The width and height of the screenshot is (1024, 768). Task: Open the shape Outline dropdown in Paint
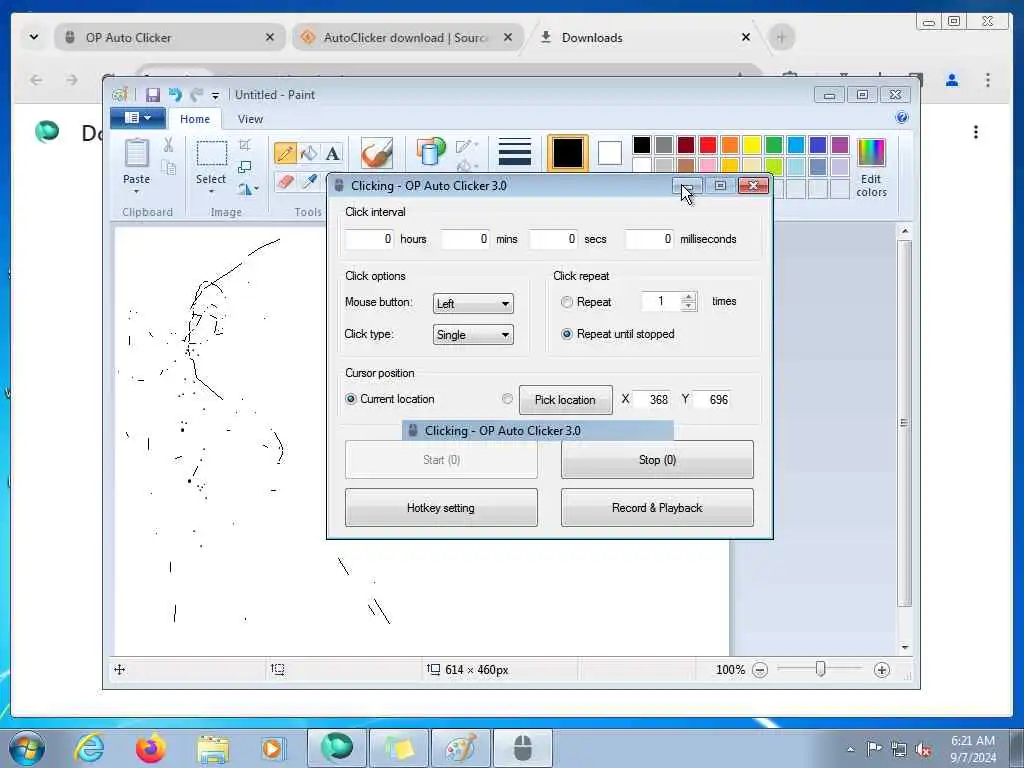click(x=468, y=145)
